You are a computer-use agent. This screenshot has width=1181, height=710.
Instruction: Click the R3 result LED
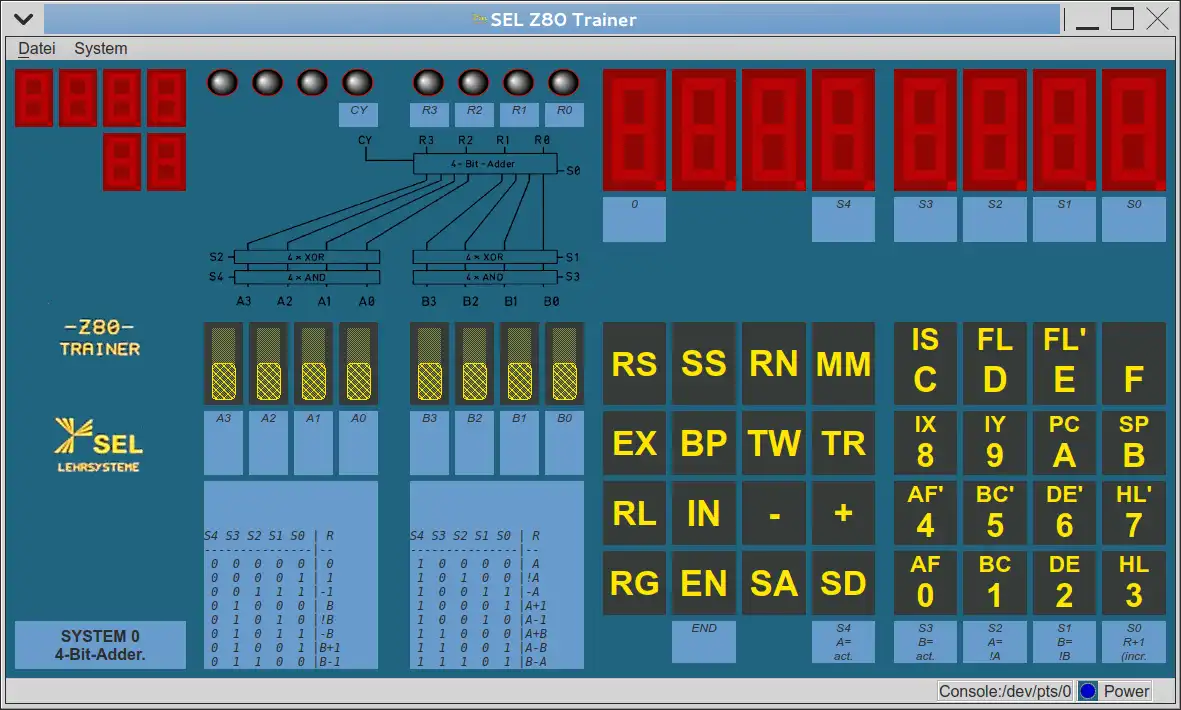[x=429, y=83]
